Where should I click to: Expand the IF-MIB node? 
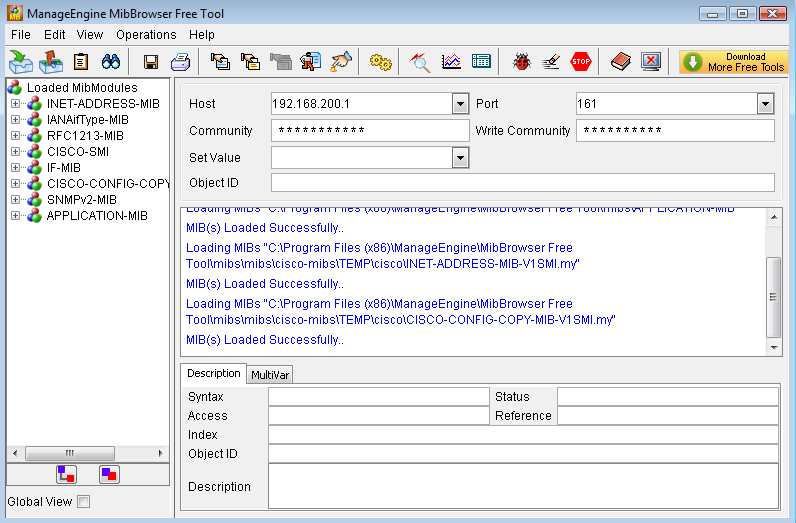pyautogui.click(x=15, y=168)
